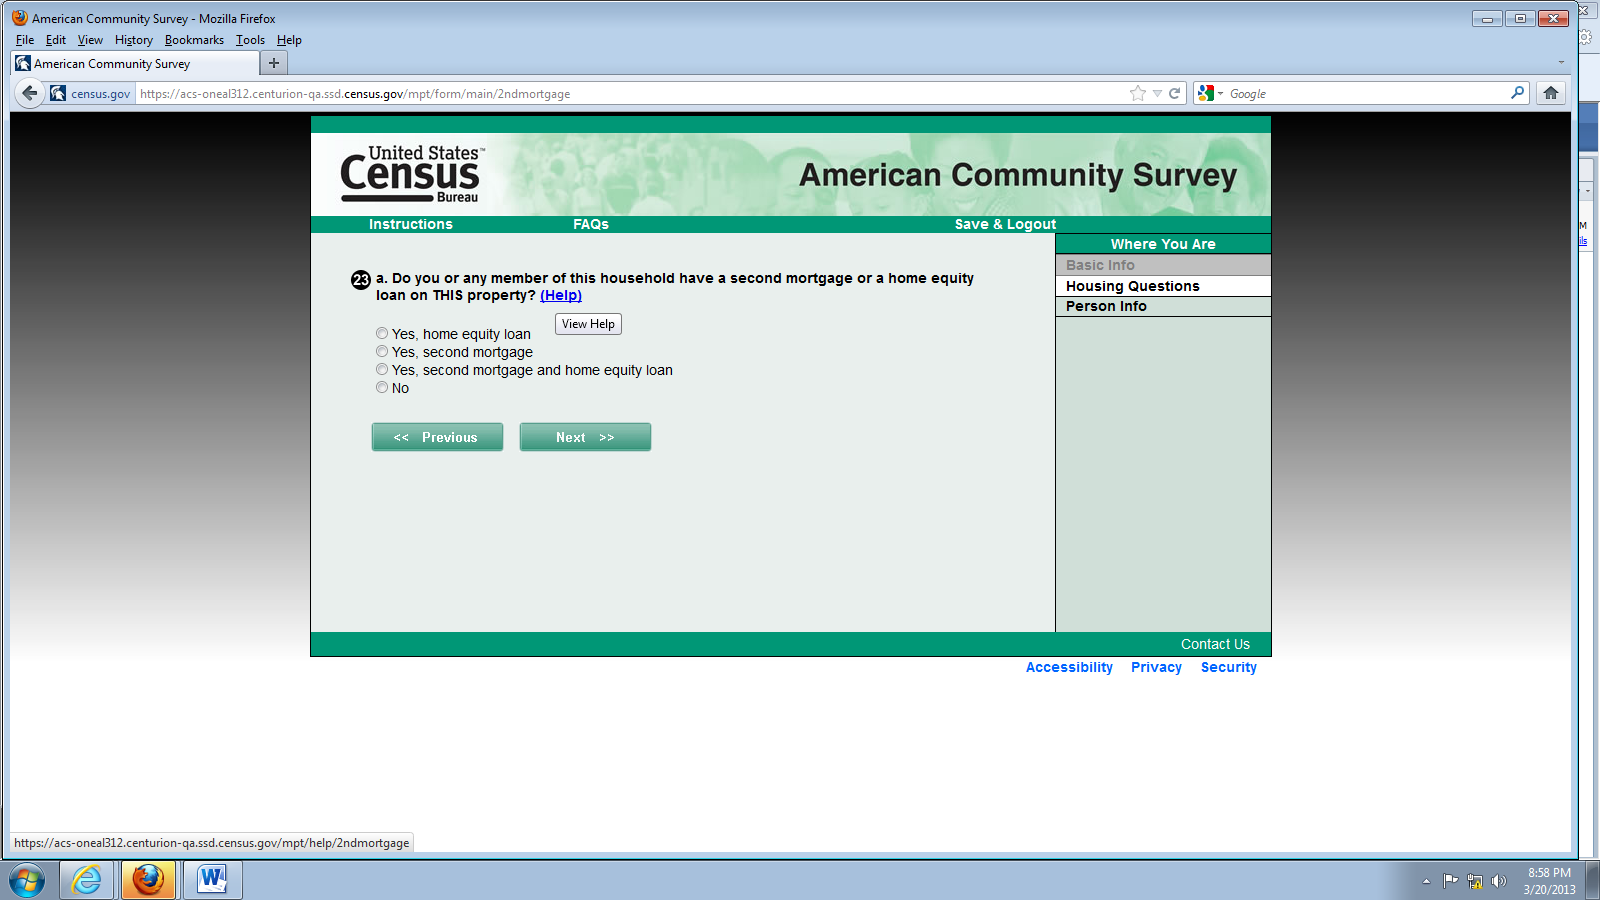
Task: Open the Firefox home page icon
Action: pos(1551,93)
